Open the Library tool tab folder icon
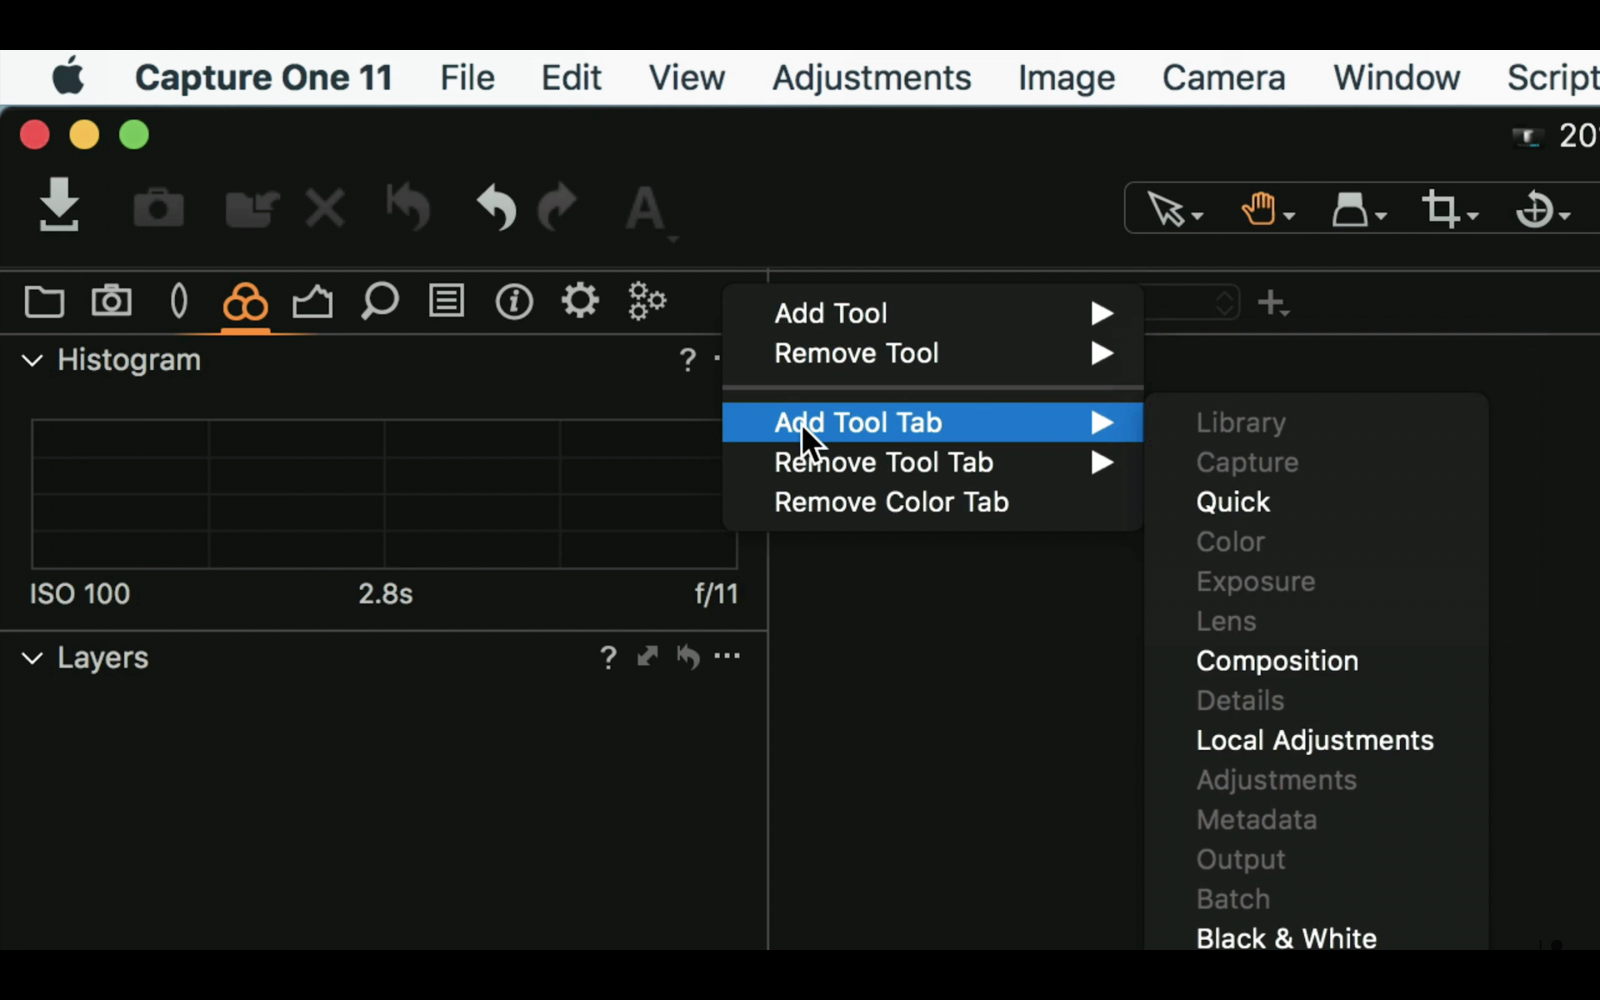The image size is (1600, 1000). tap(44, 301)
